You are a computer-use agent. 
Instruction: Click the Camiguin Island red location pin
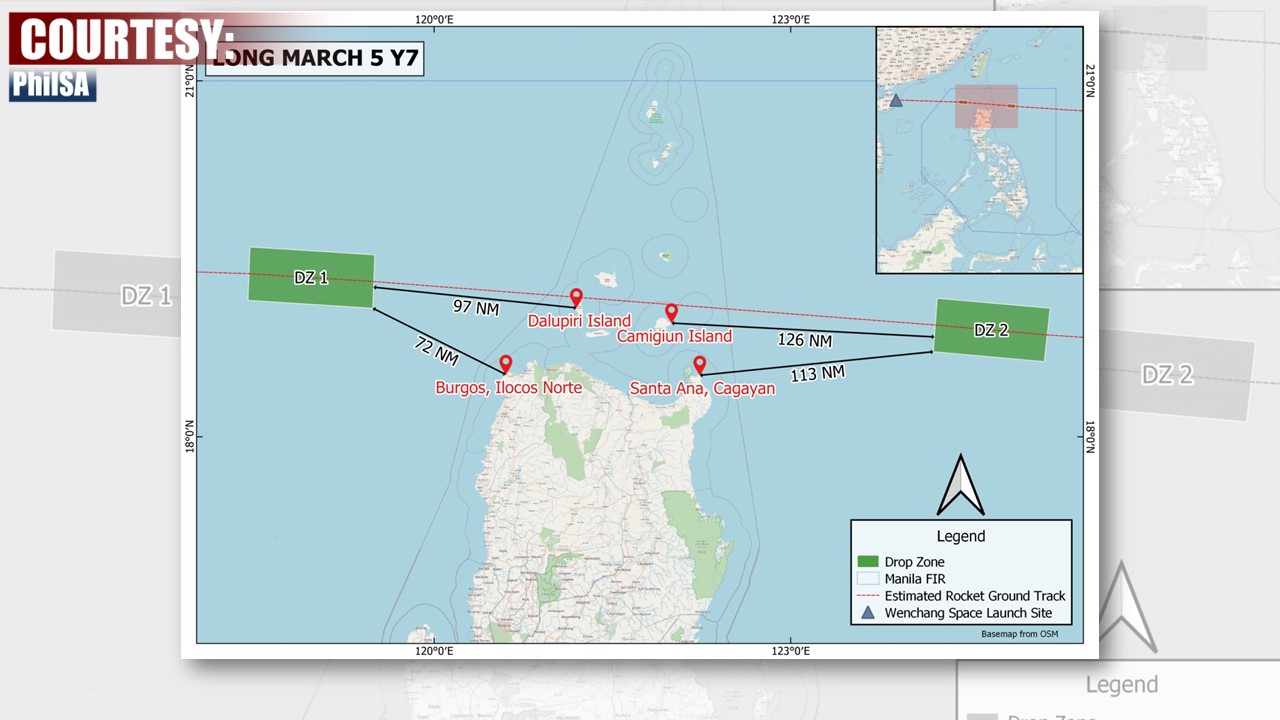pos(672,312)
